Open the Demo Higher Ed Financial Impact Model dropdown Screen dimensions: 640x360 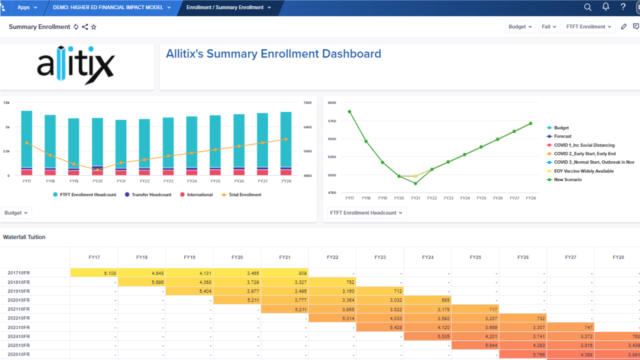(111, 7)
